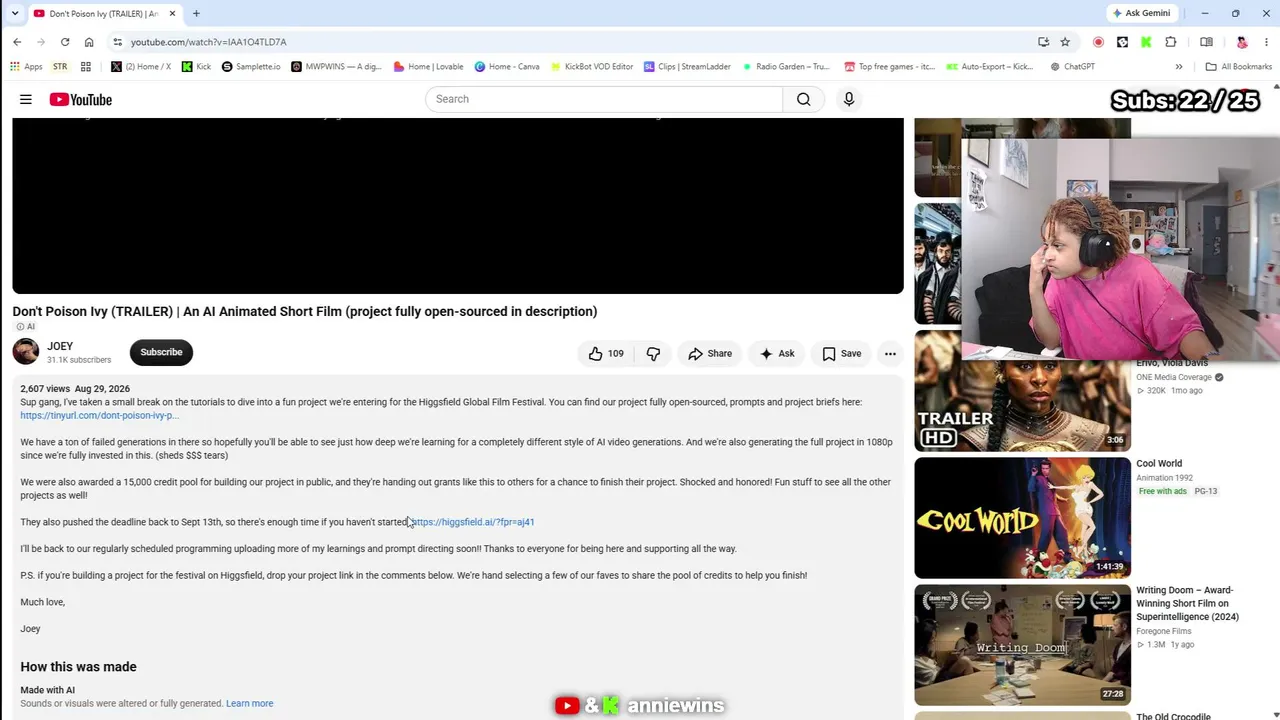The image size is (1280, 720).
Task: Click Learn more about AI-made content
Action: tap(249, 703)
